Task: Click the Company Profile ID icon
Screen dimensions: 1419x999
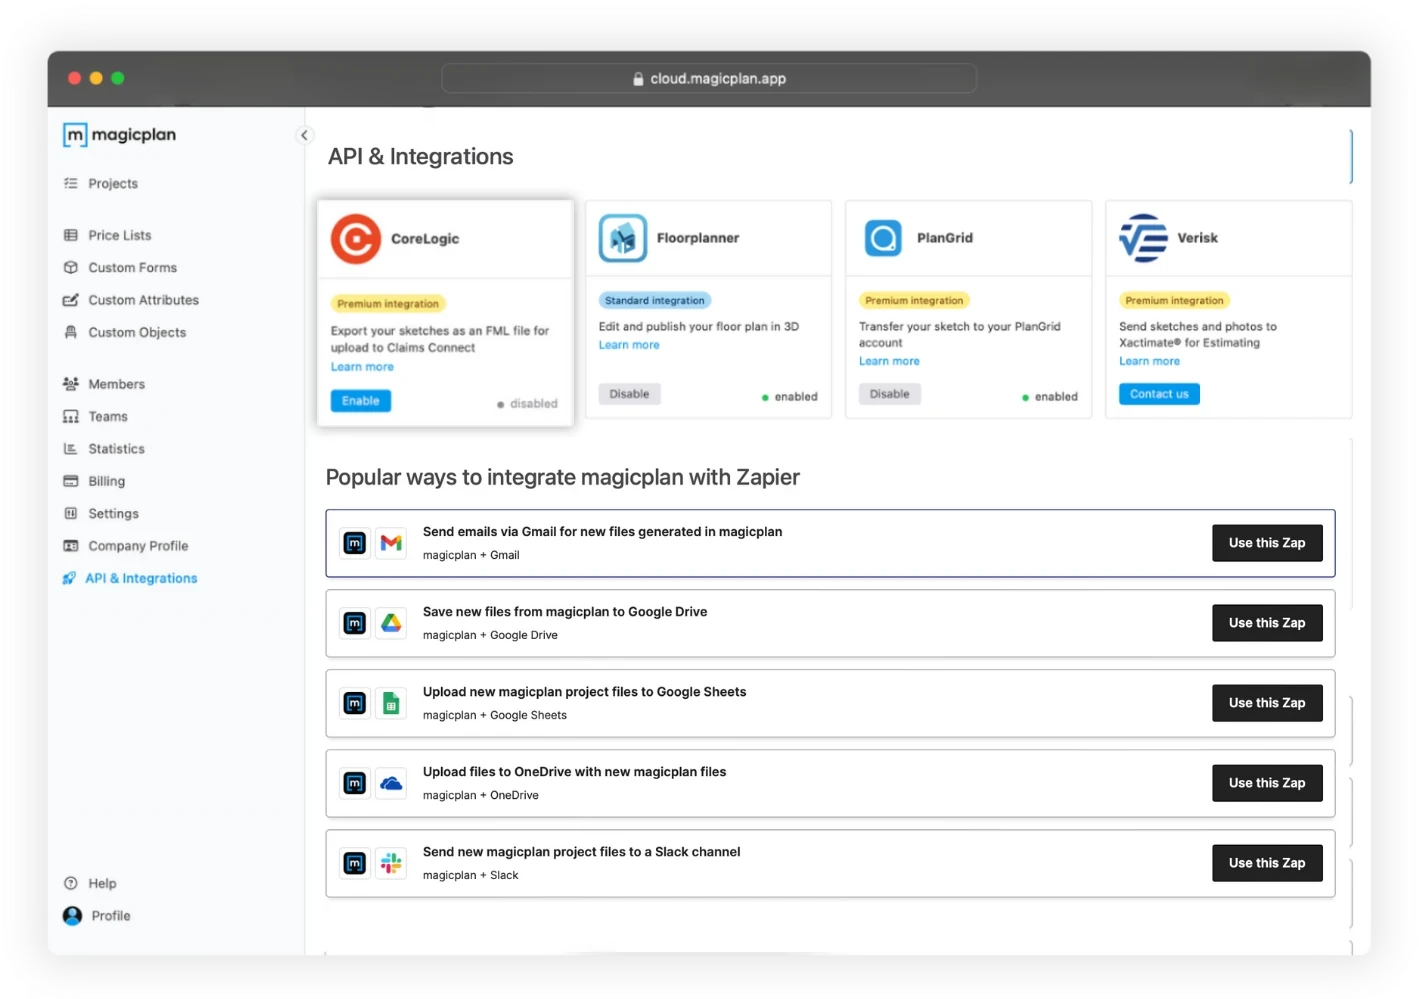Action: coord(71,546)
